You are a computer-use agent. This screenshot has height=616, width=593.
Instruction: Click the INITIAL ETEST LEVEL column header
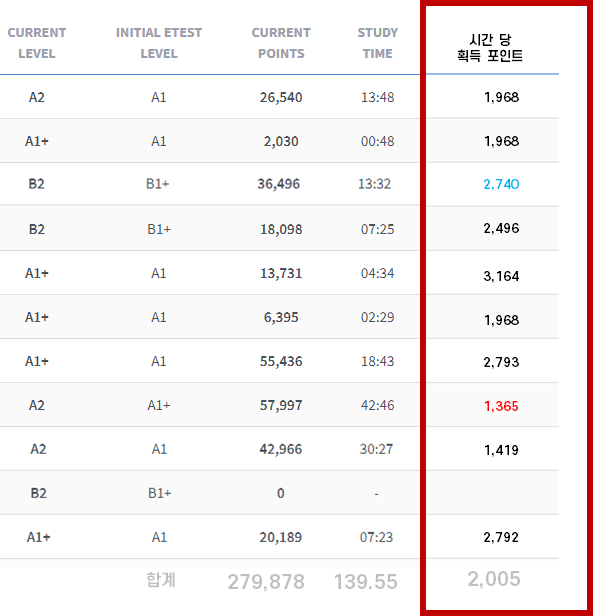click(x=159, y=43)
